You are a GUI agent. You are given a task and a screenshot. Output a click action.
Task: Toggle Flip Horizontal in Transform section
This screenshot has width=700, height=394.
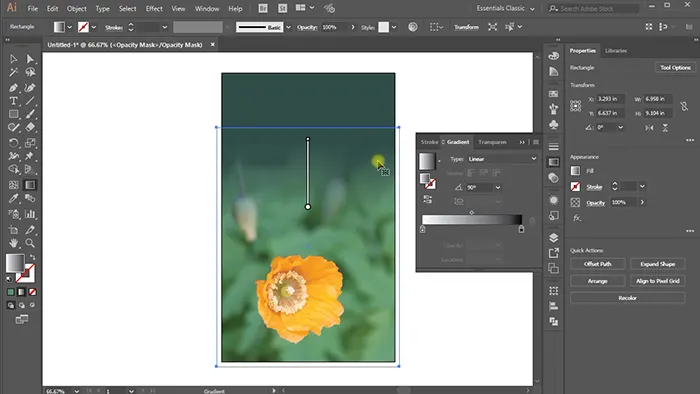(x=649, y=128)
